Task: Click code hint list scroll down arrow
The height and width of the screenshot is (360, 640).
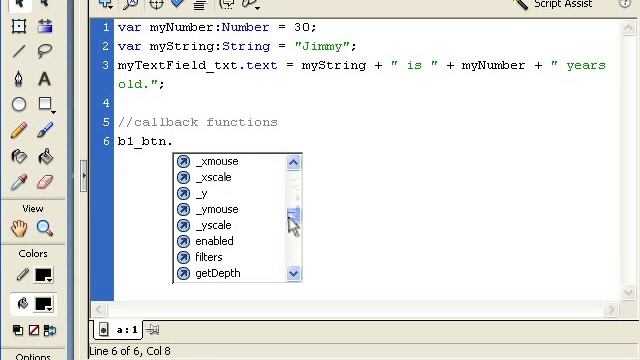Action: point(293,273)
